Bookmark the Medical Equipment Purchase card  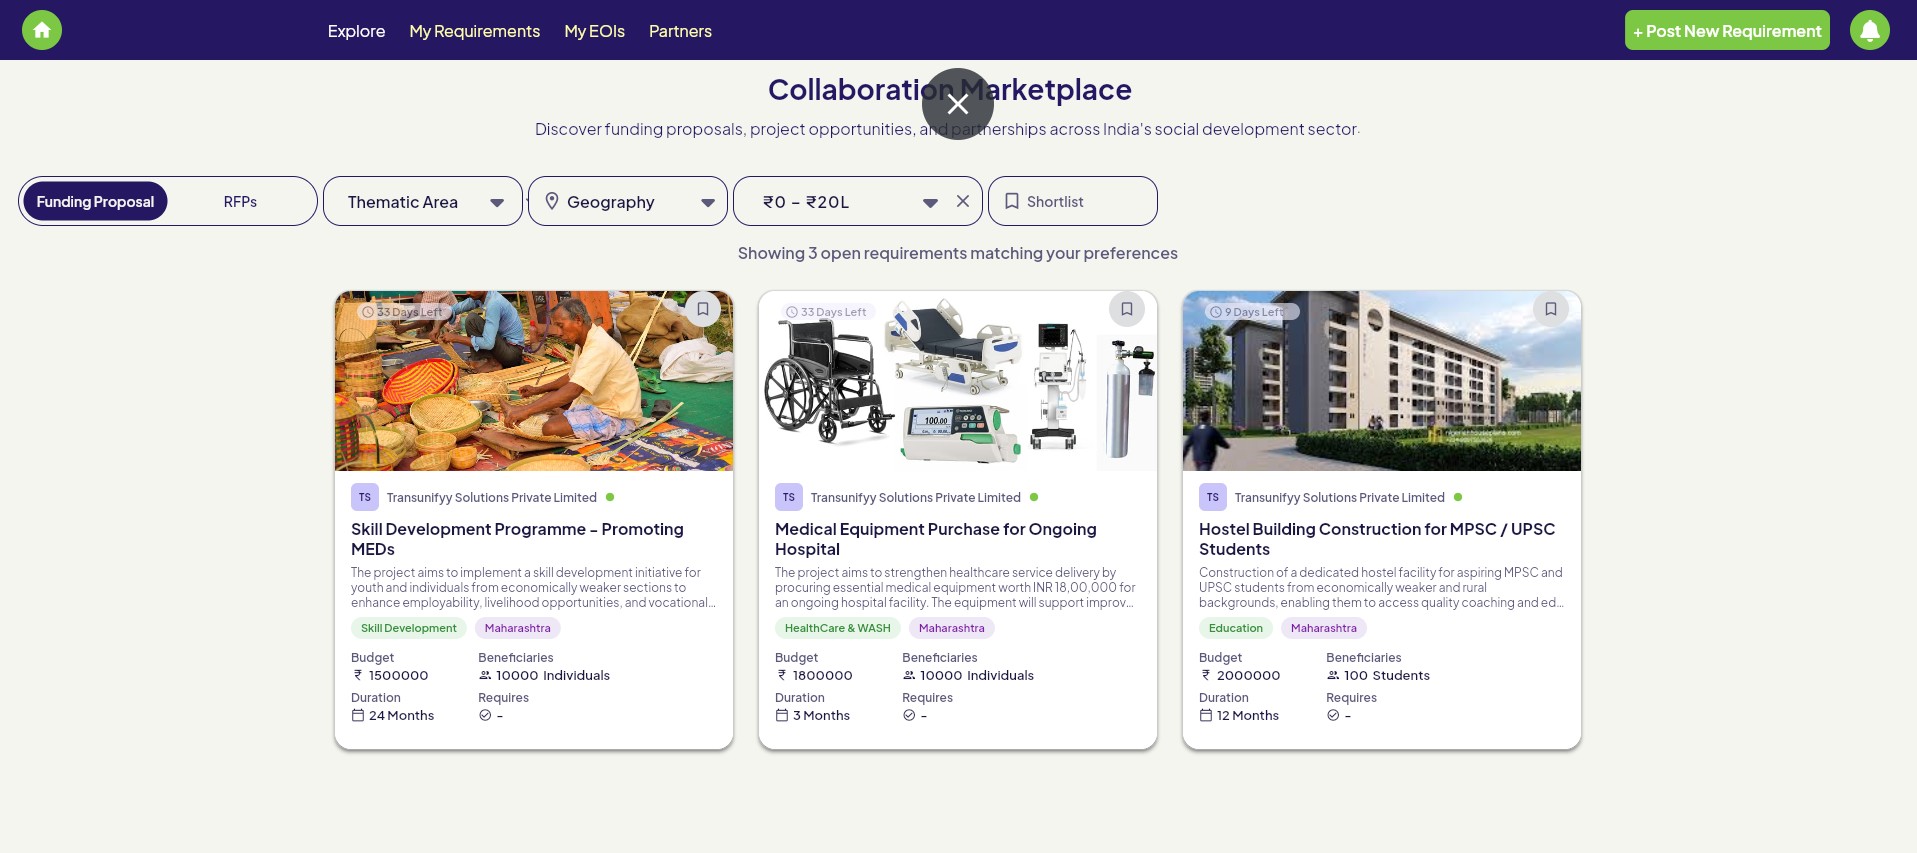pos(1127,309)
